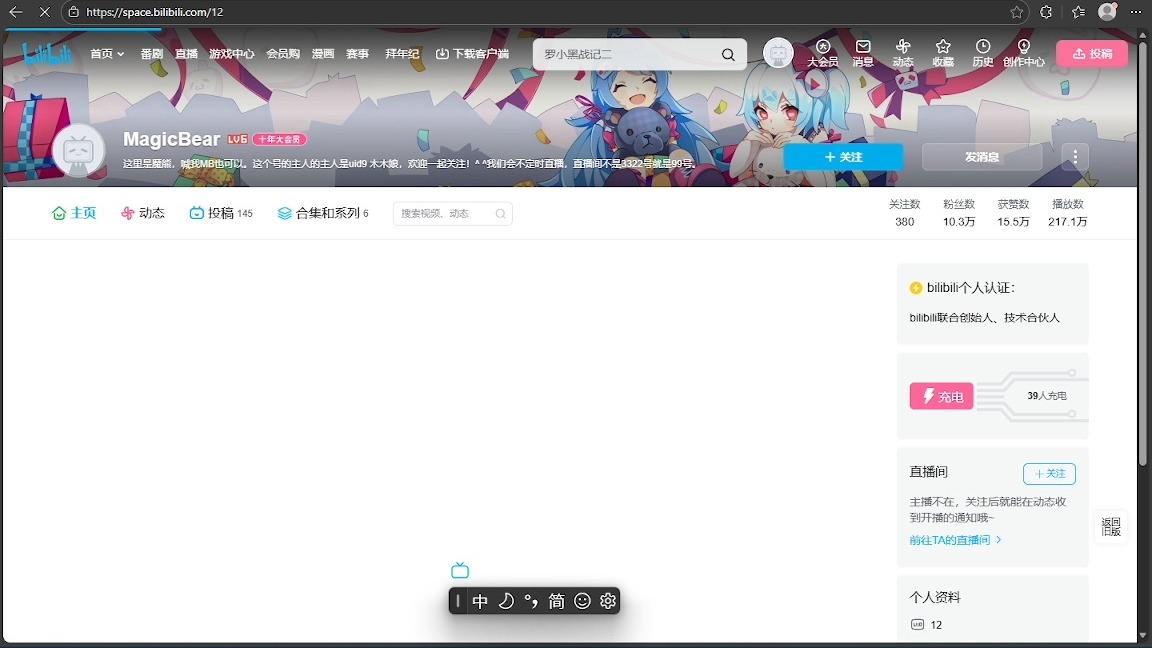
Task: Go to 番剧 section
Action: 151,54
